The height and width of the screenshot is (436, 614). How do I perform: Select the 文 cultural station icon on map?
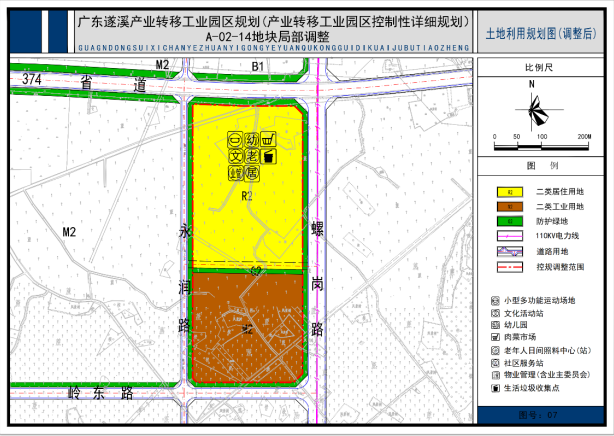pyautogui.click(x=234, y=157)
